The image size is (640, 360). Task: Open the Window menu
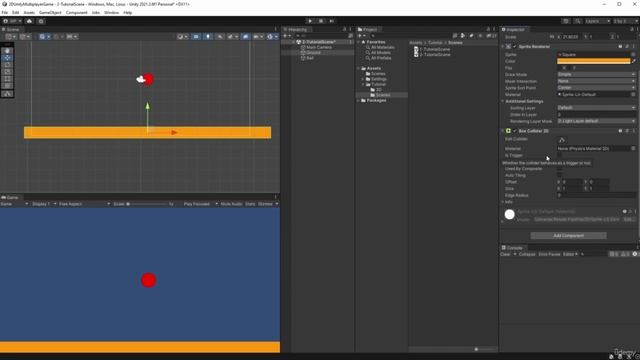pos(111,13)
